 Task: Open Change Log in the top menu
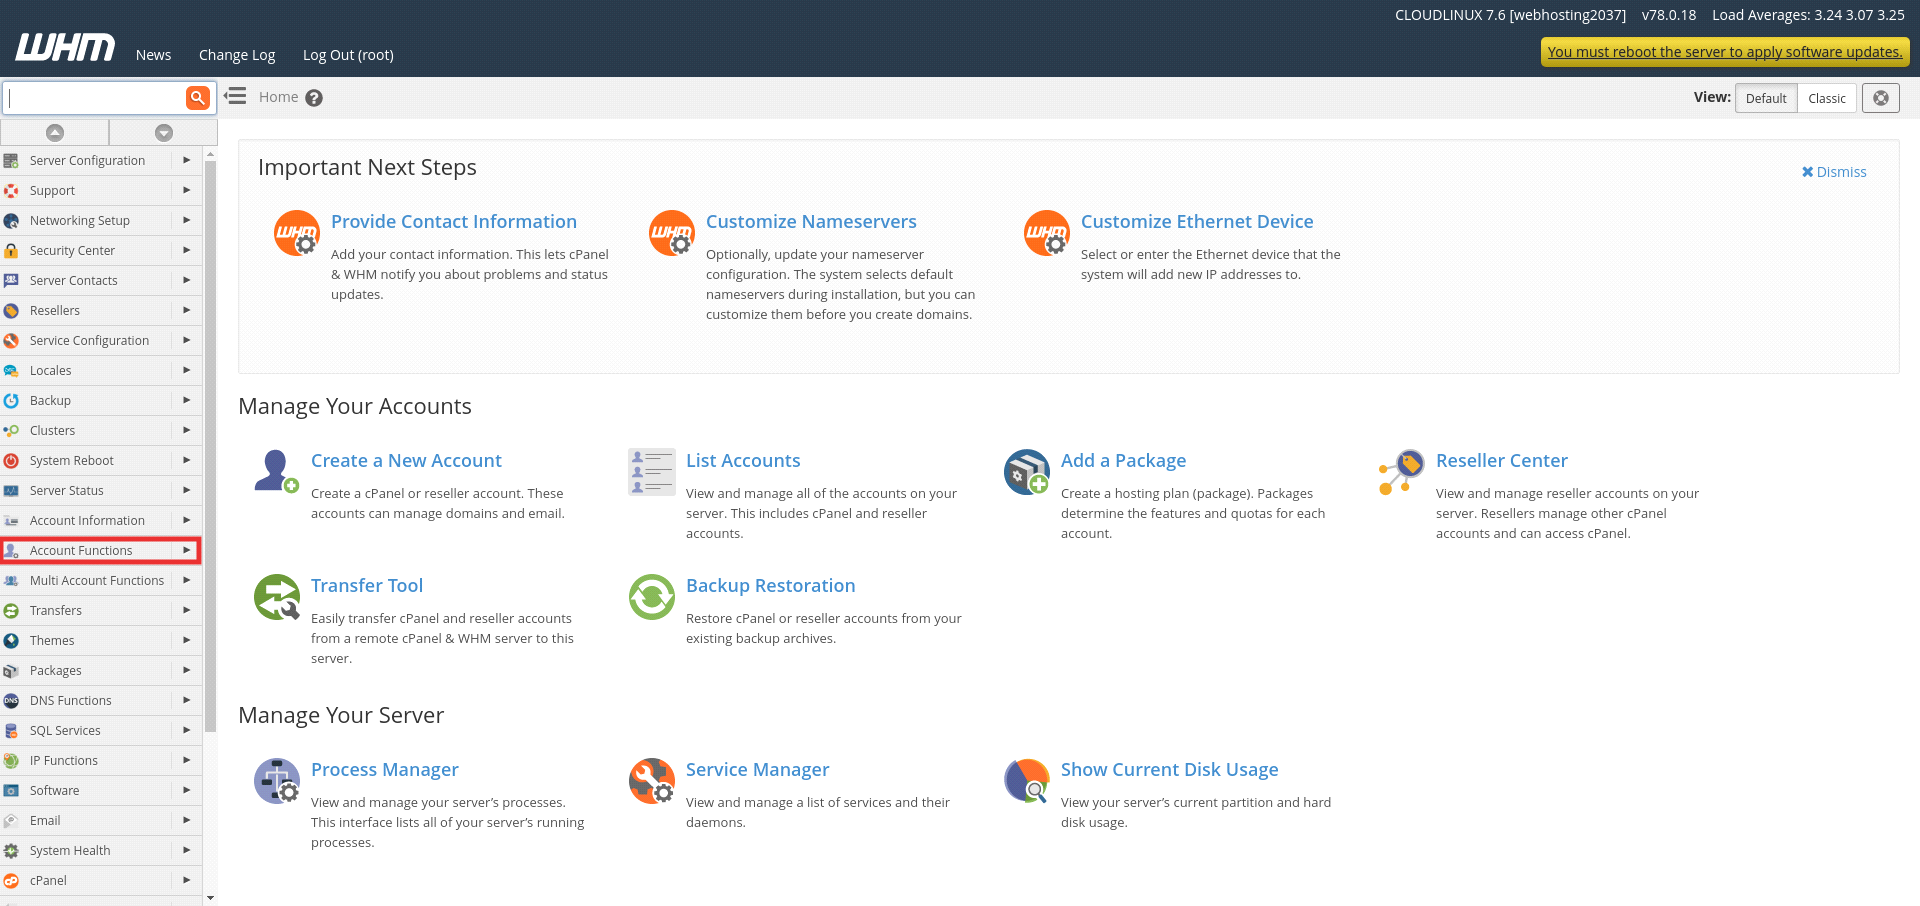pyautogui.click(x=237, y=55)
